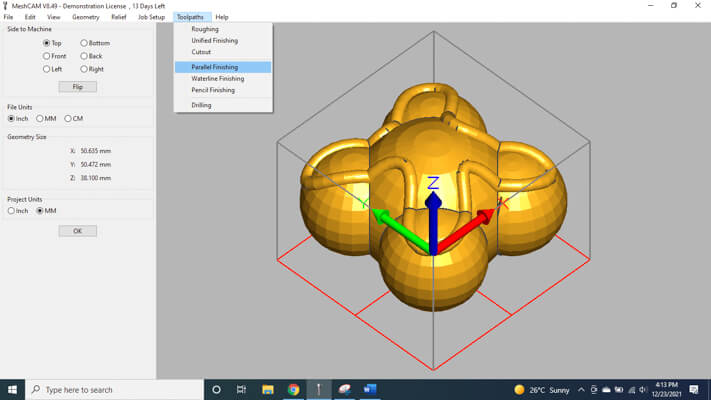Open Task View on the taskbar

coord(242,389)
